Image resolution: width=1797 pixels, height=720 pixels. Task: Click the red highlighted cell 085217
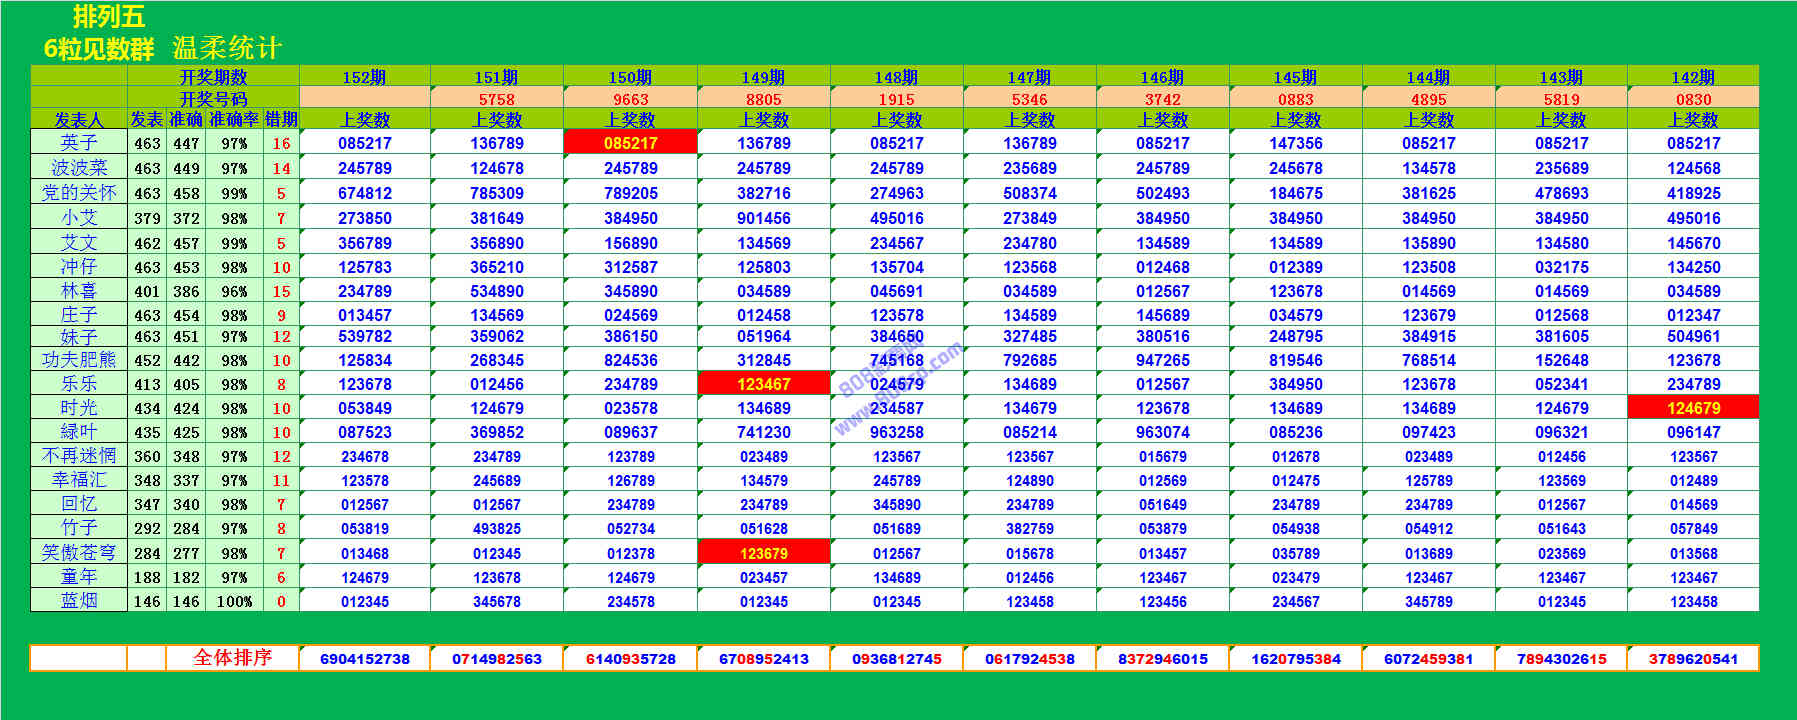[630, 143]
